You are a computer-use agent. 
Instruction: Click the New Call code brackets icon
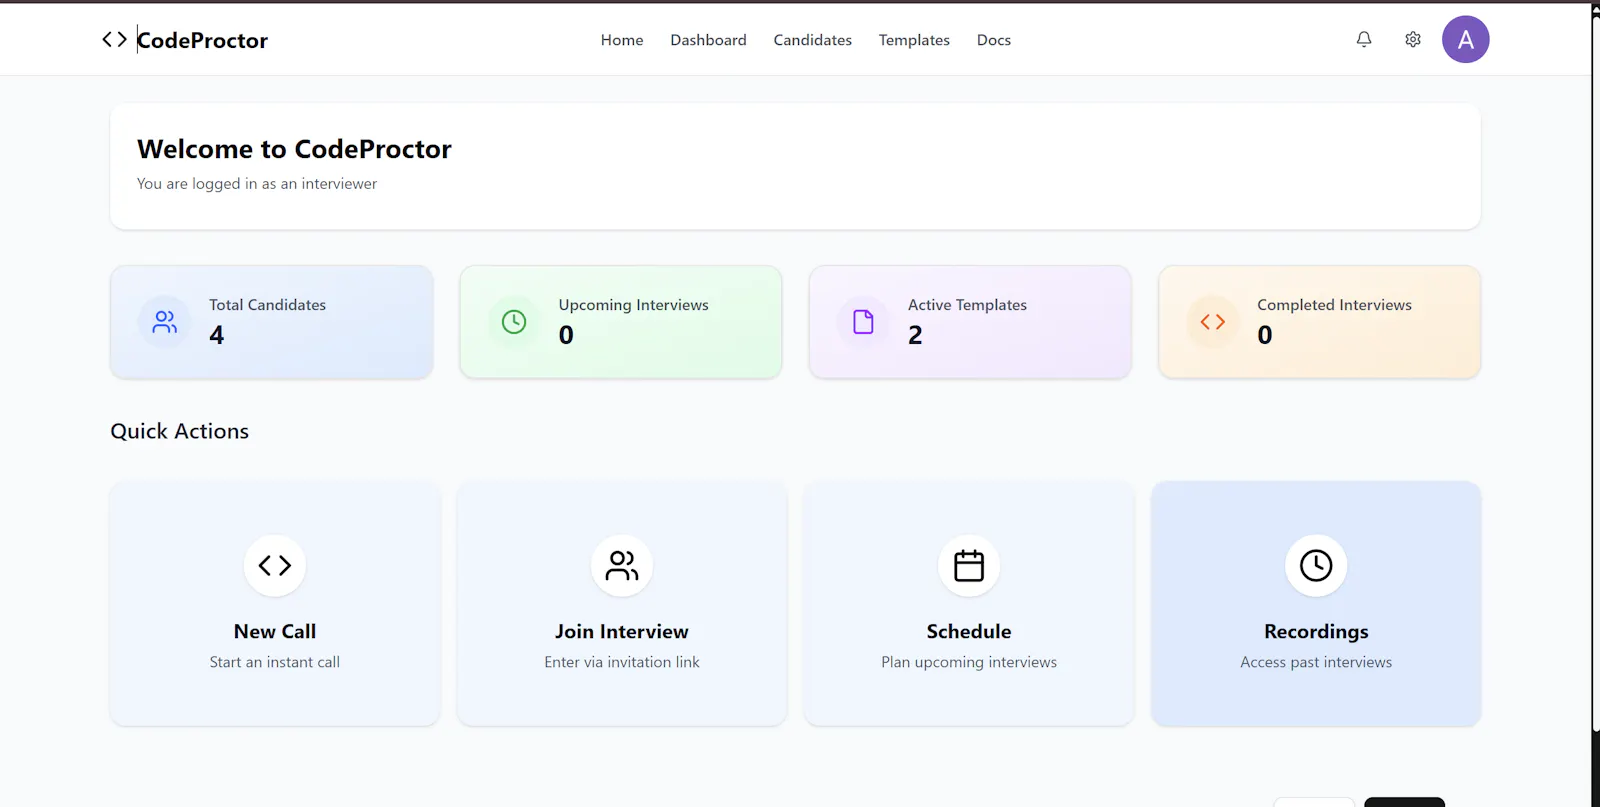point(275,566)
